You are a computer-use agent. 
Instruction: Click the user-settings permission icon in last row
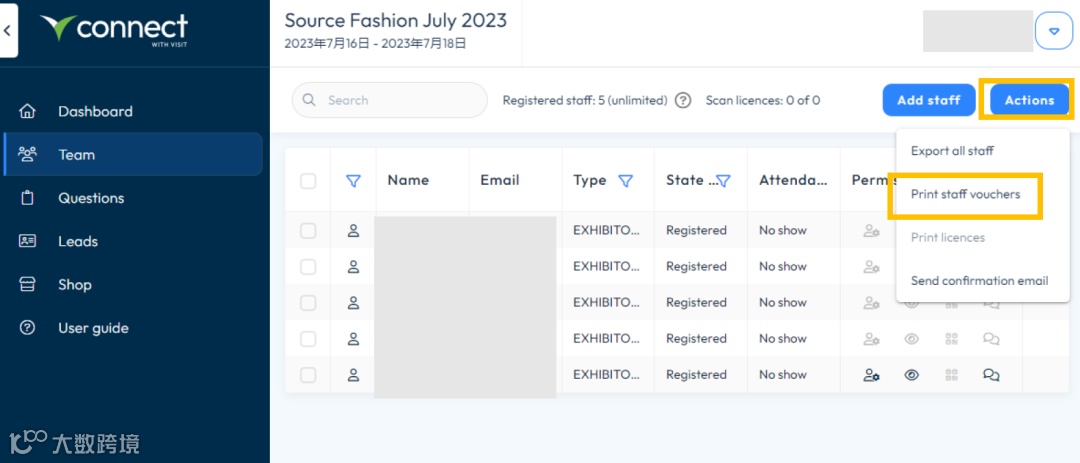(x=871, y=375)
